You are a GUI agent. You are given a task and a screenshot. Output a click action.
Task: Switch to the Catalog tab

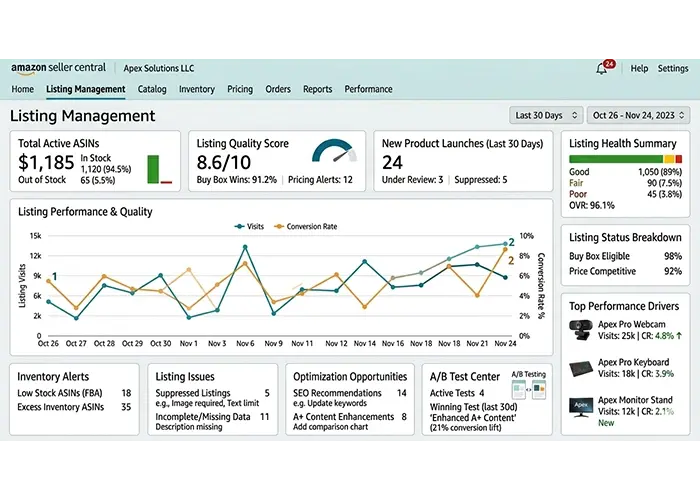(x=152, y=89)
